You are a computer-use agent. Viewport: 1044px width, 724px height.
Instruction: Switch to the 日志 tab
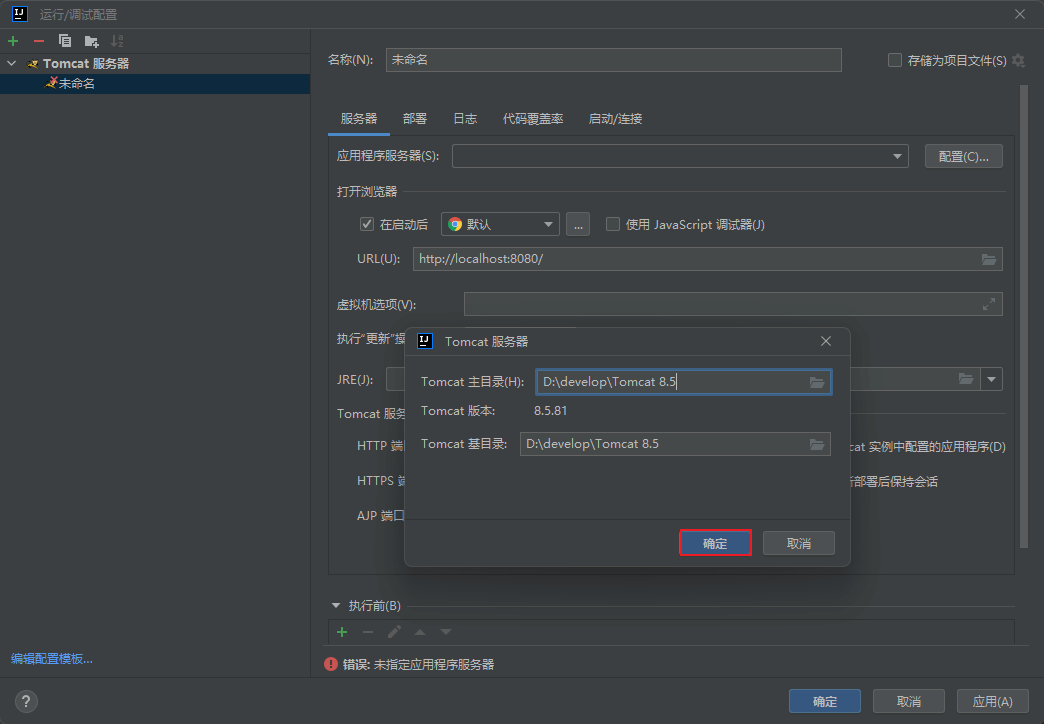pos(465,119)
